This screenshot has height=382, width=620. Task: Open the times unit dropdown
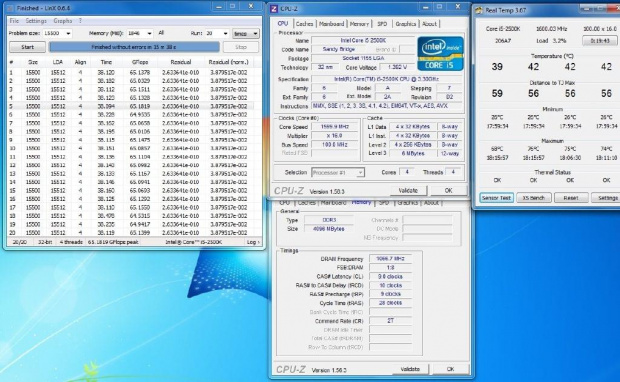[x=246, y=34]
